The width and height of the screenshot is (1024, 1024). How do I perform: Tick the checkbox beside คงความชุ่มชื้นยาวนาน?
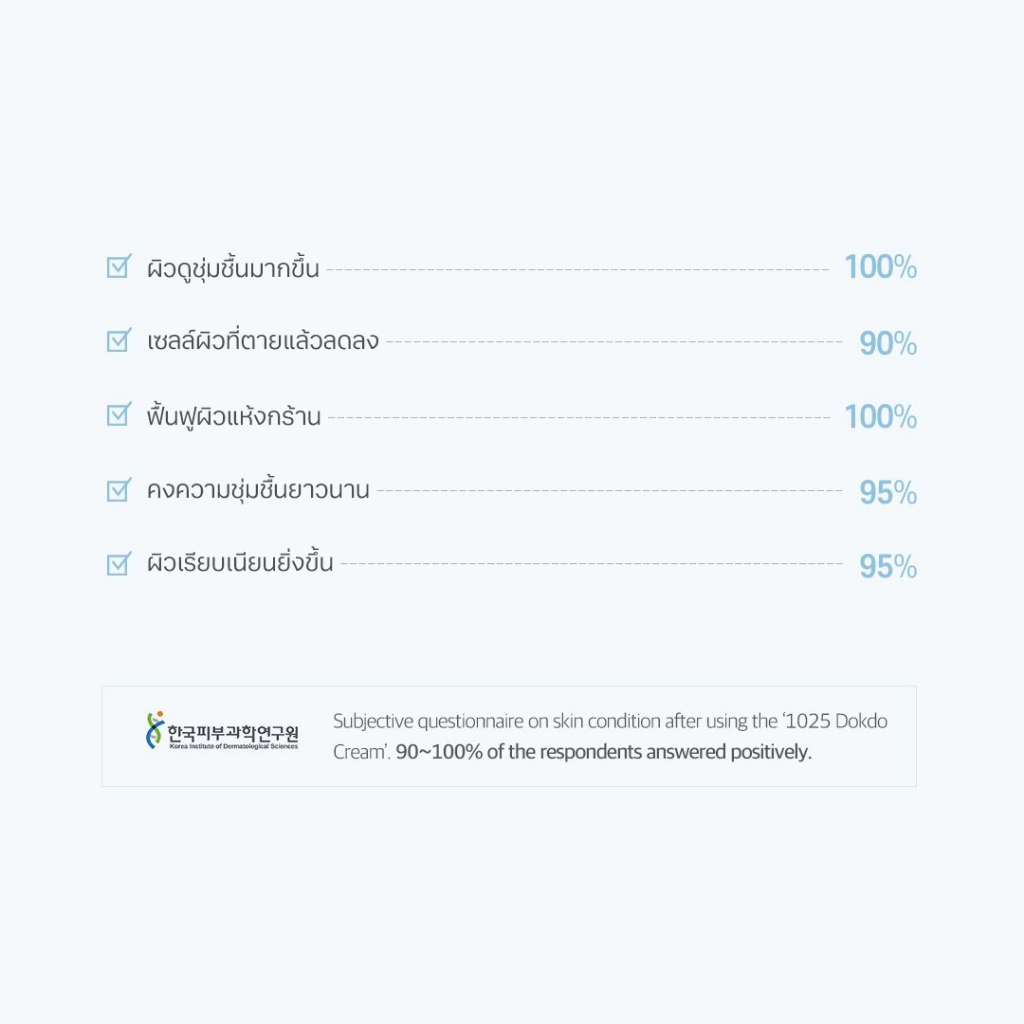point(119,489)
